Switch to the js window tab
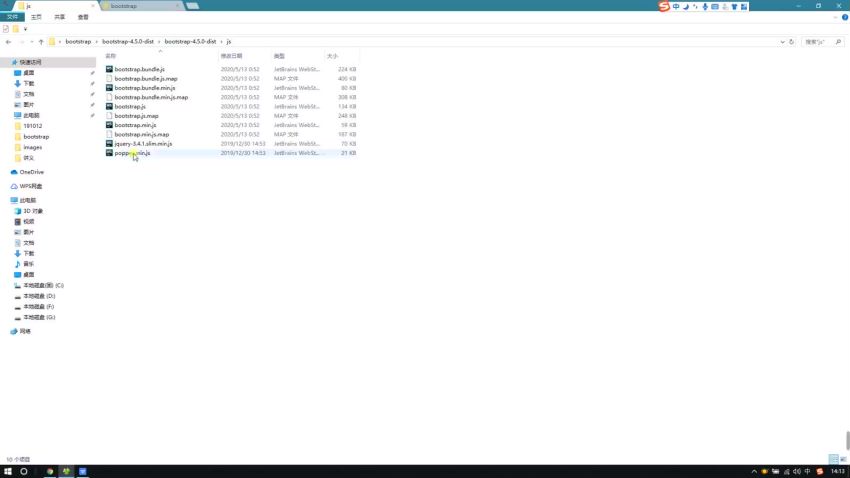 point(53,6)
